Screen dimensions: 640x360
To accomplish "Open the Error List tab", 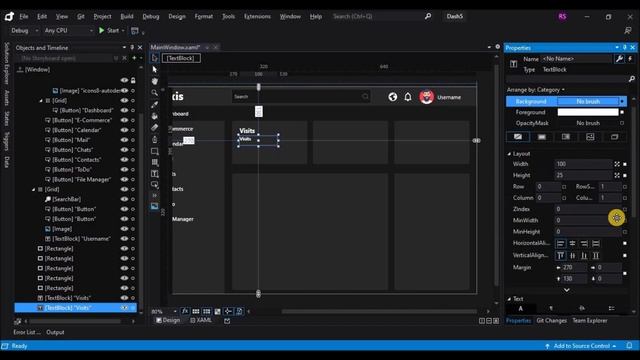I will (x=27, y=332).
